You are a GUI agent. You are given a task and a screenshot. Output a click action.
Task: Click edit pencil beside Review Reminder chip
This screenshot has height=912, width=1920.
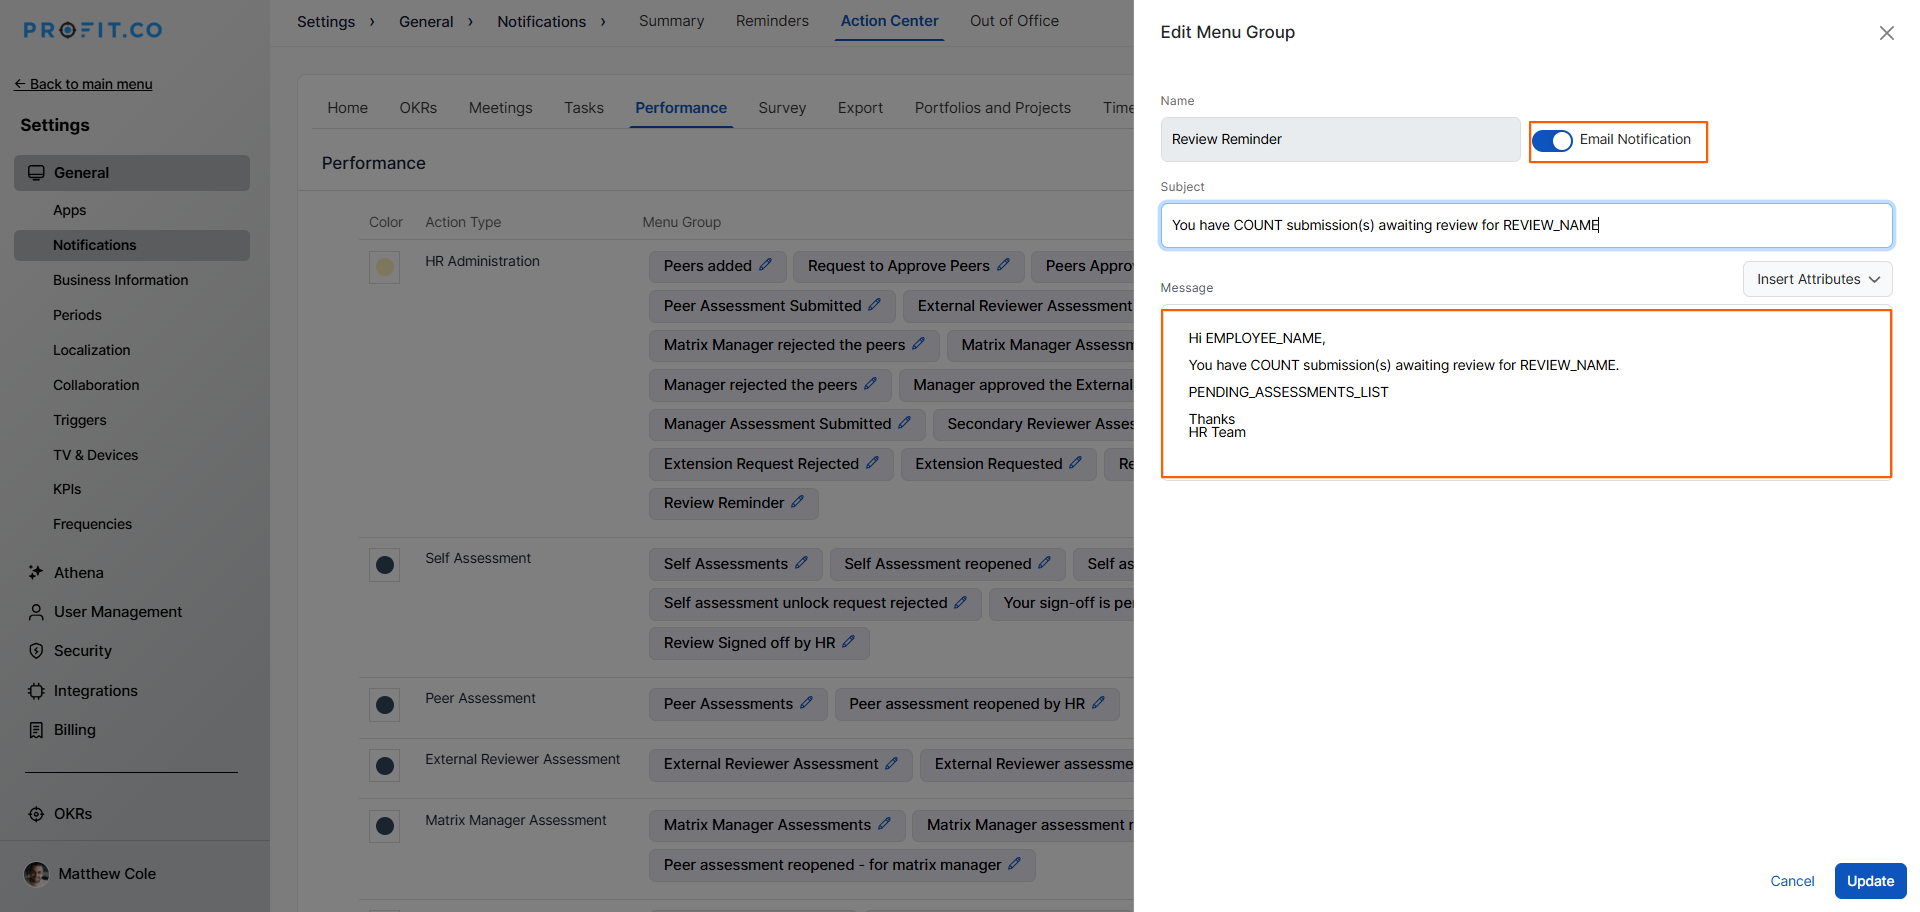(x=797, y=502)
